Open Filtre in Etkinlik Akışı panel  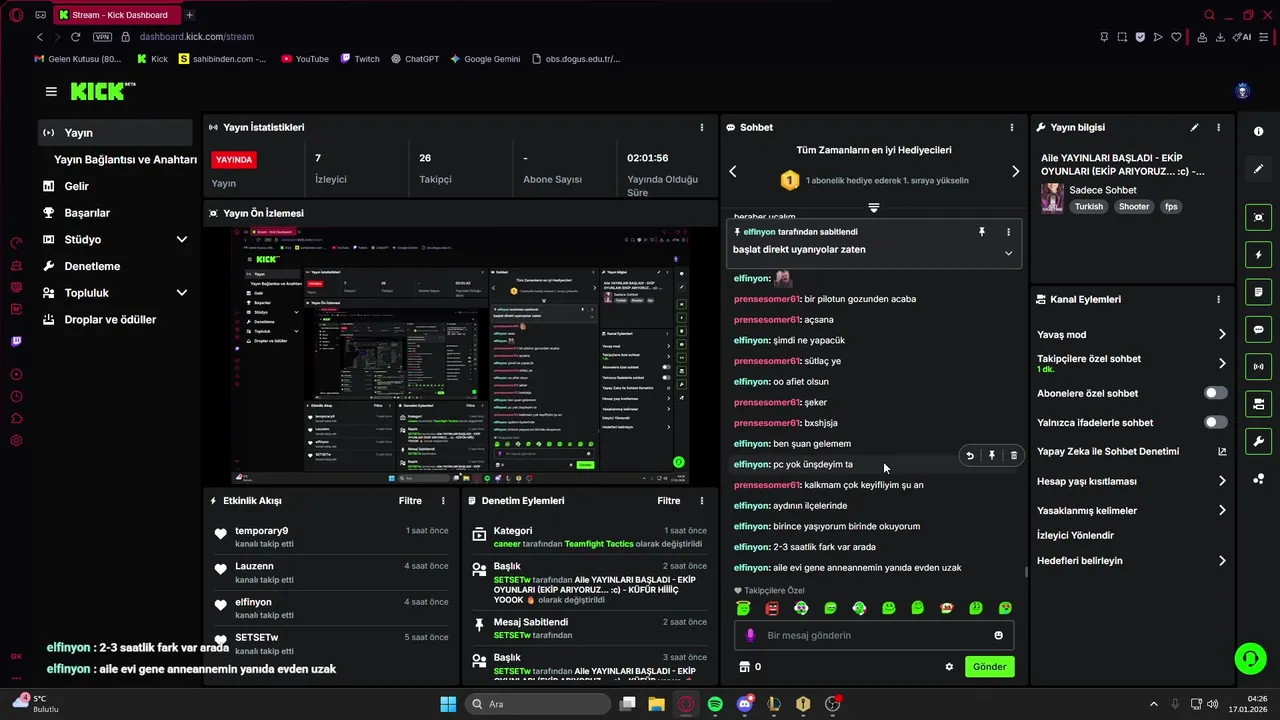[x=410, y=501]
